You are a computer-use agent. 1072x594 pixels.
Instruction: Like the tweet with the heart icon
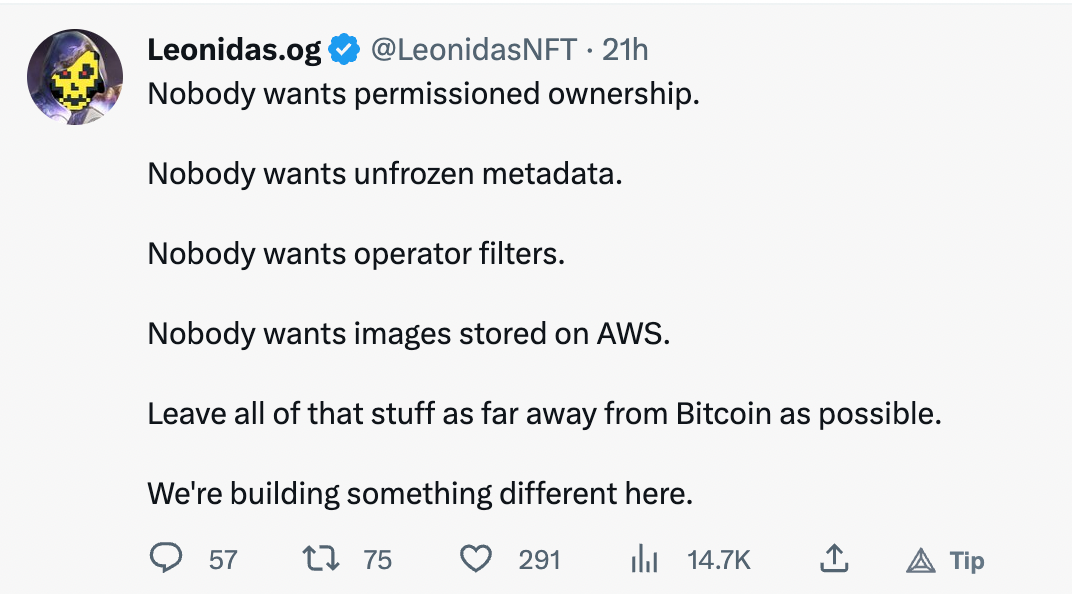click(x=475, y=559)
